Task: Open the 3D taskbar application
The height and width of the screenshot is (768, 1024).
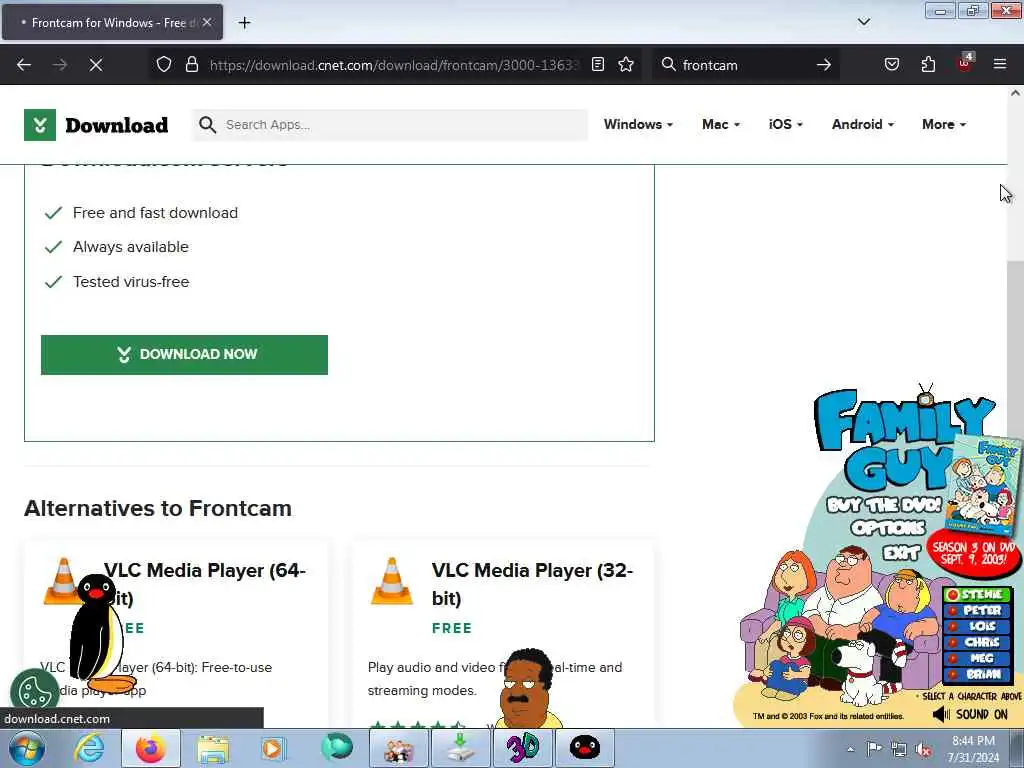Action: pyautogui.click(x=522, y=748)
